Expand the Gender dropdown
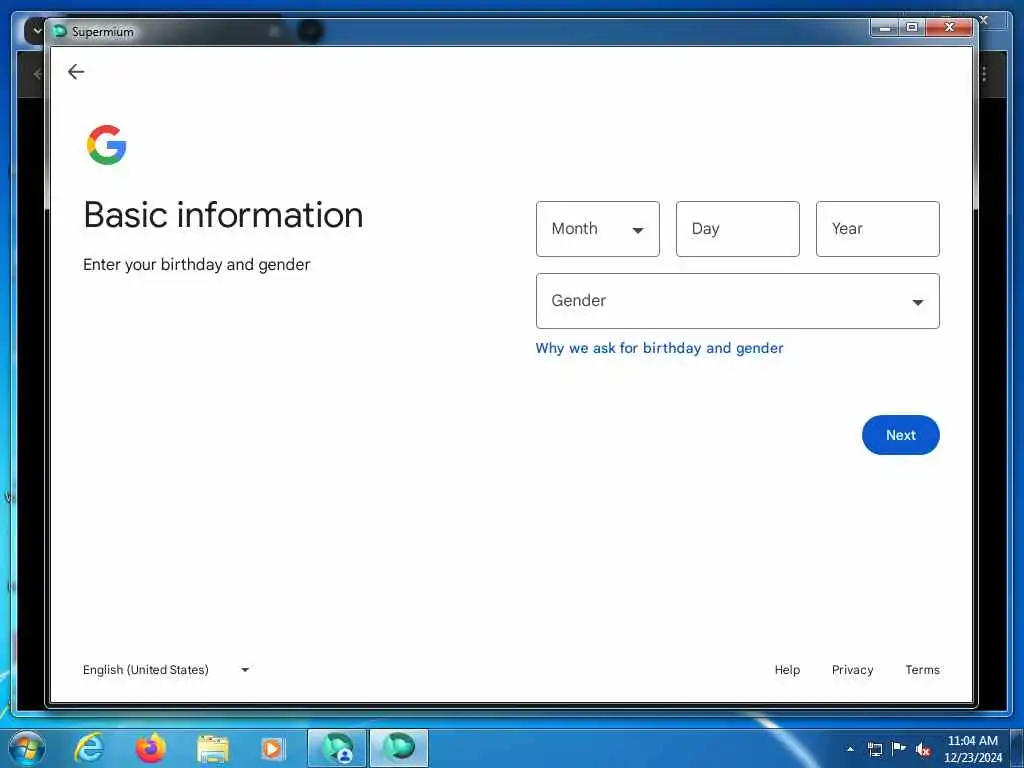 pyautogui.click(x=737, y=301)
